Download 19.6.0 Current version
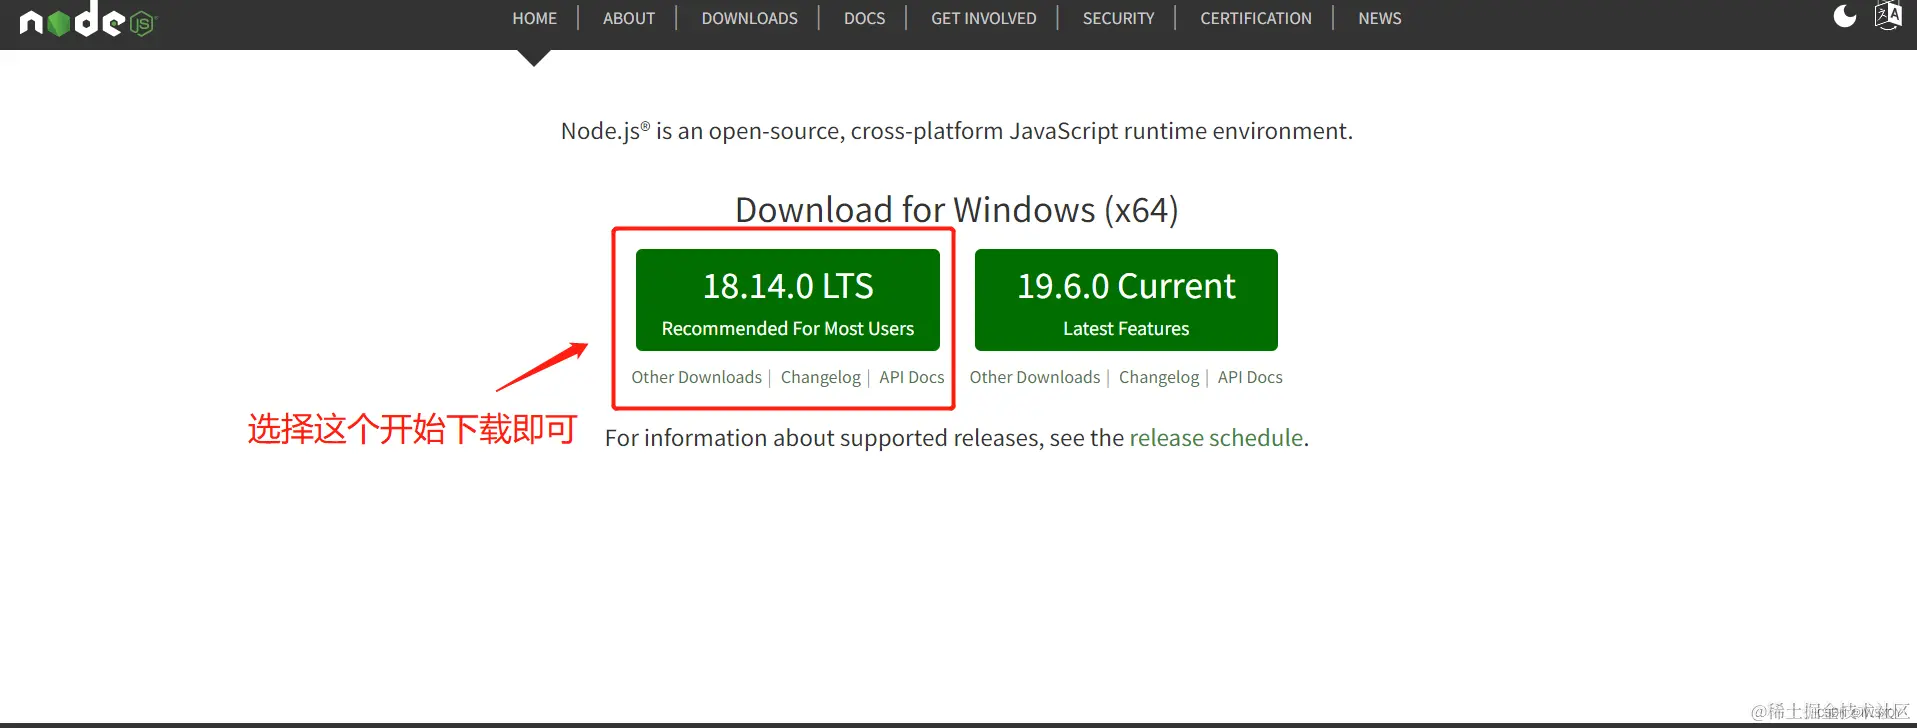Viewport: 1917px width, 728px height. point(1126,300)
